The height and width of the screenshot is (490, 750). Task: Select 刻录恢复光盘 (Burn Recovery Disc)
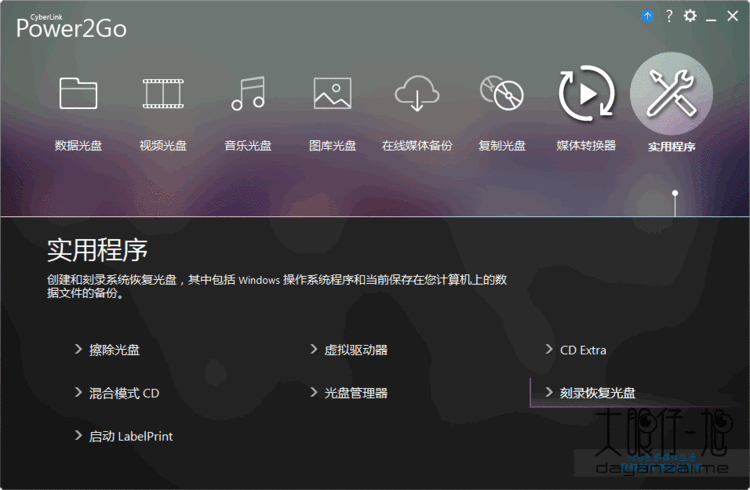click(597, 393)
